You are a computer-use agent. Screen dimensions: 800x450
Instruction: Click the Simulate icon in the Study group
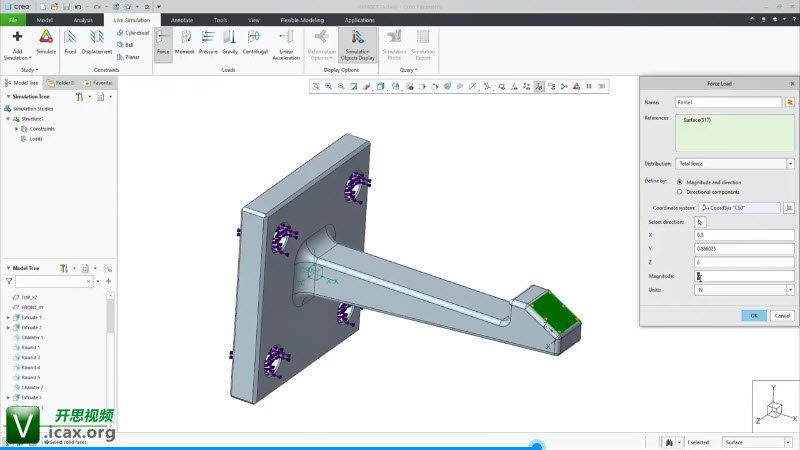pyautogui.click(x=46, y=40)
